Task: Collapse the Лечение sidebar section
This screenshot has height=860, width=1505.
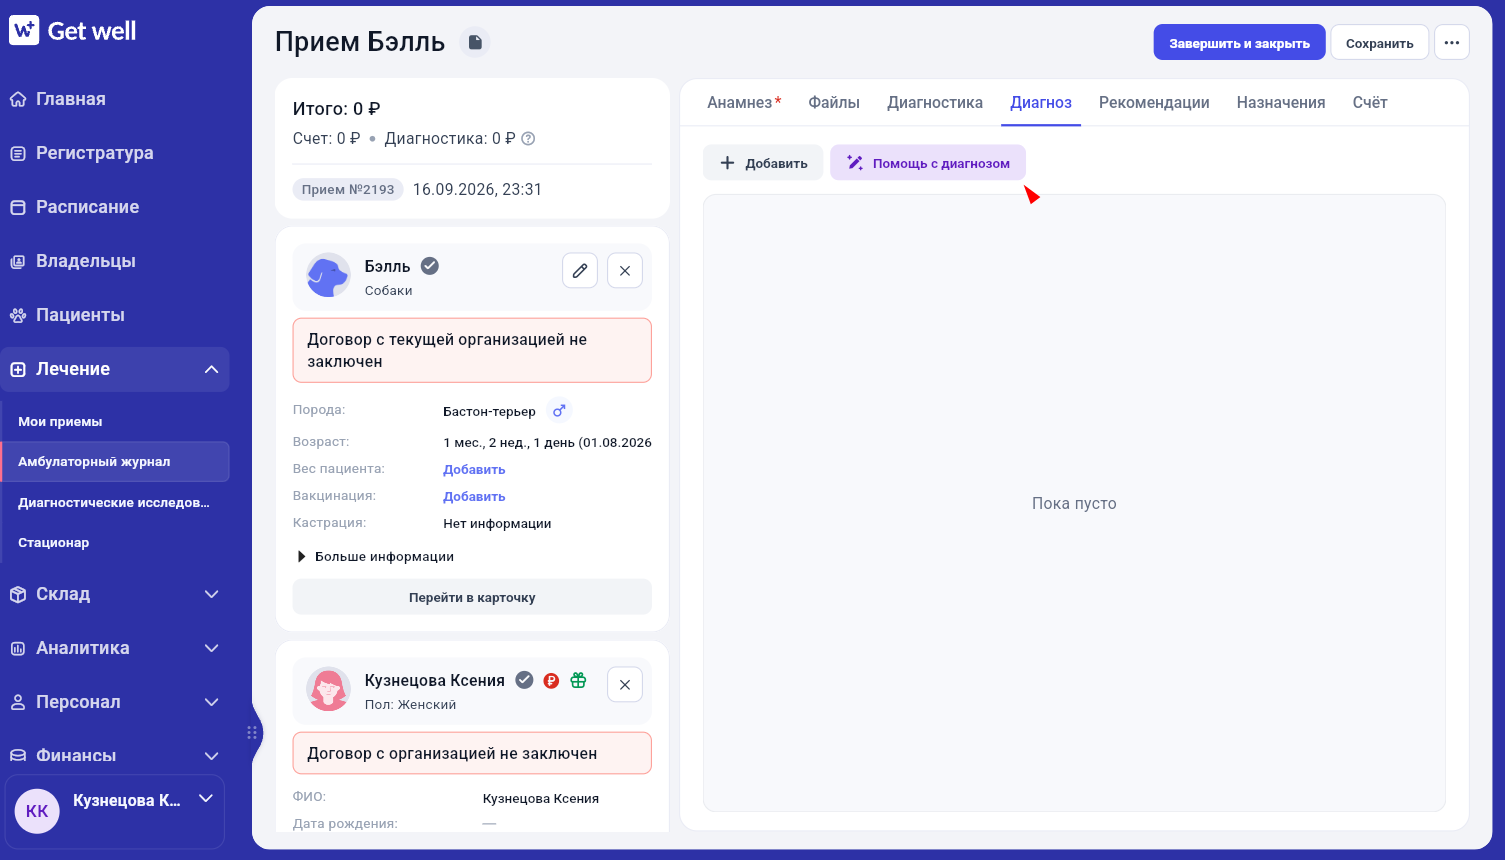Action: click(115, 369)
